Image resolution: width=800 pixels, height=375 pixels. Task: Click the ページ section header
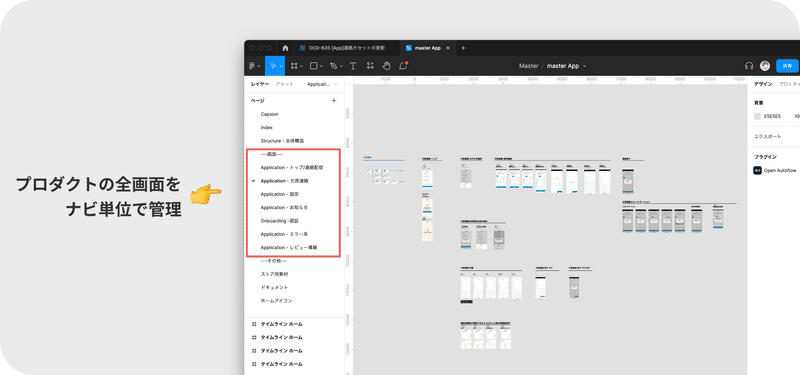(257, 101)
